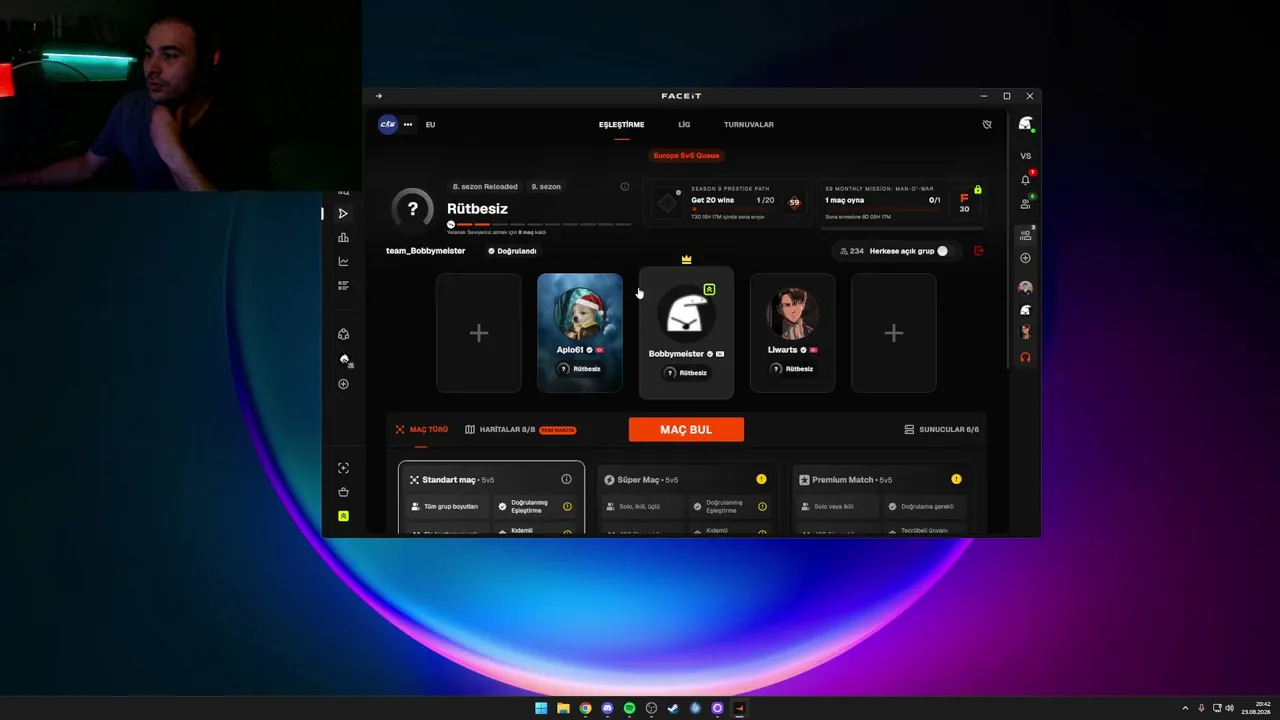Open the Season 9 Prestige Path card
Viewport: 1280px width, 720px height.
tap(729, 202)
